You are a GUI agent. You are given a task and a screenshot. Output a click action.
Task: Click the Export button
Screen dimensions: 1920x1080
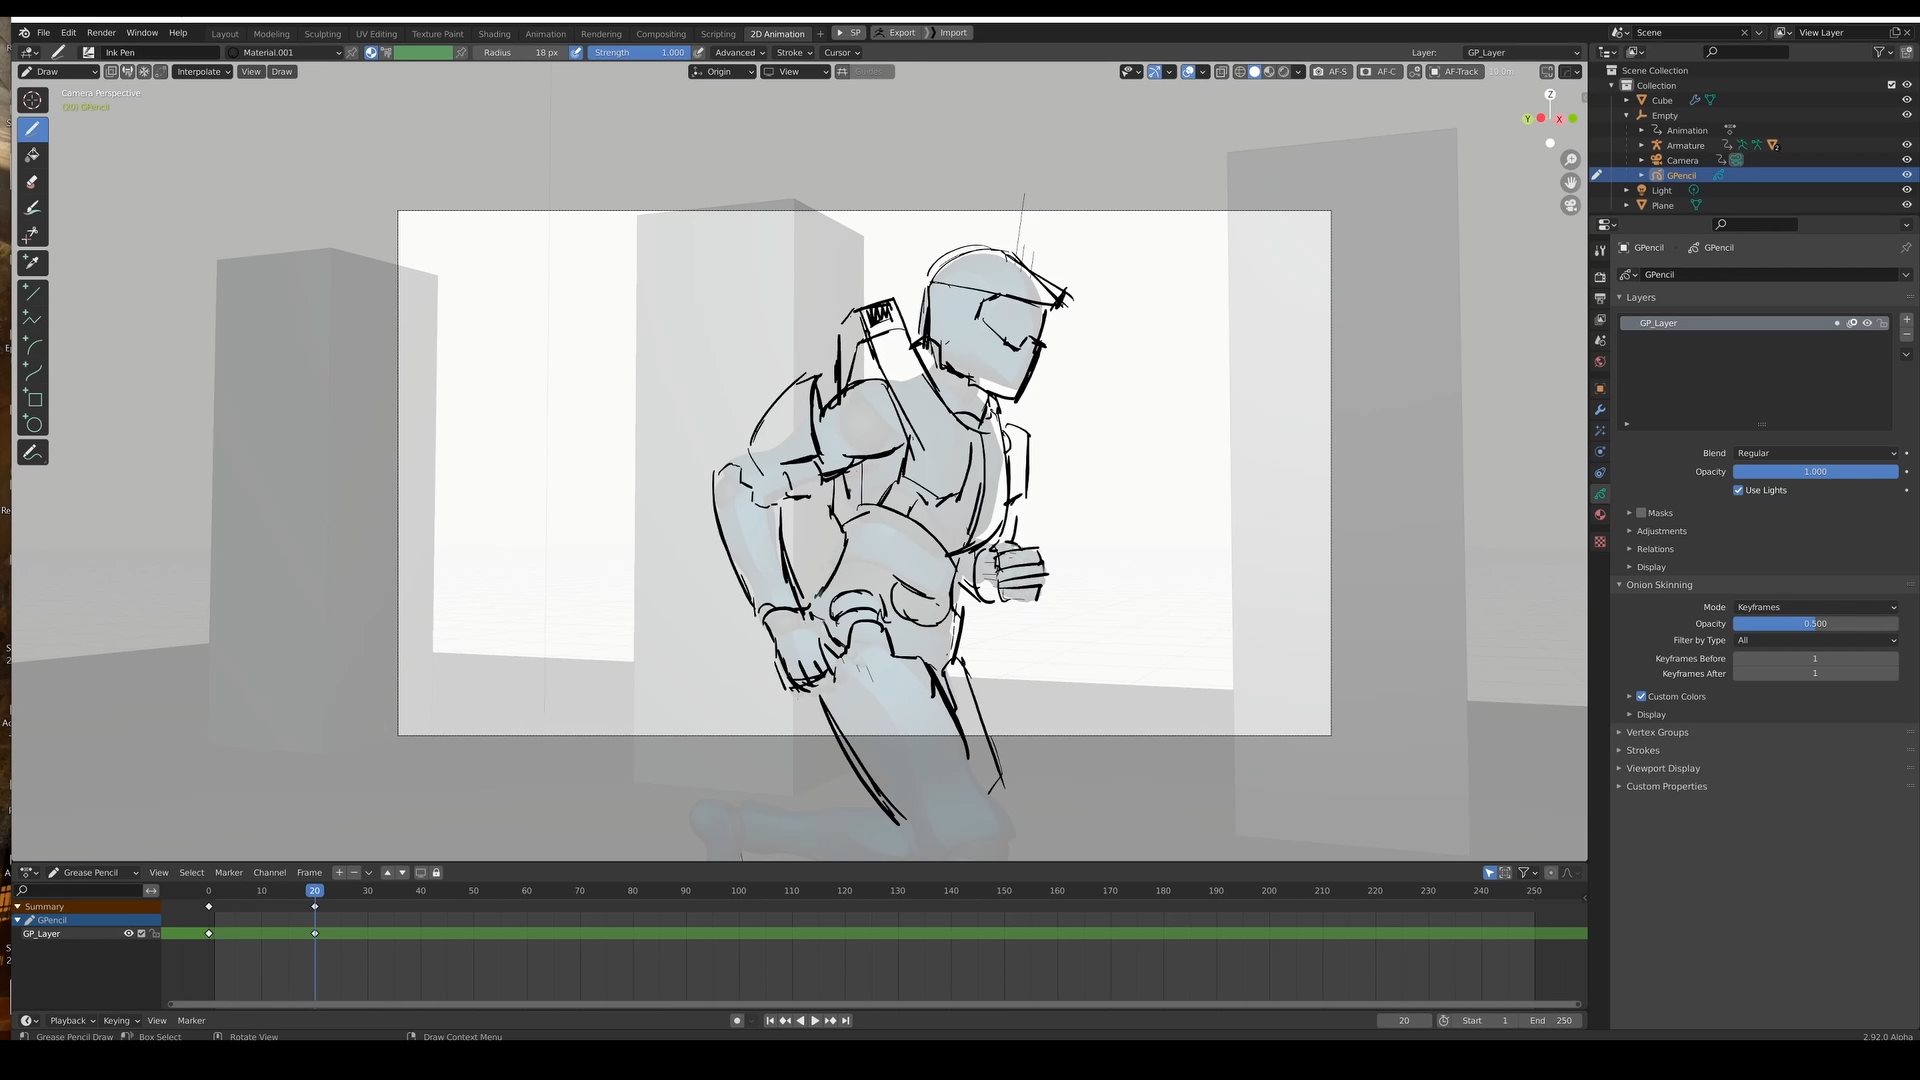[895, 33]
